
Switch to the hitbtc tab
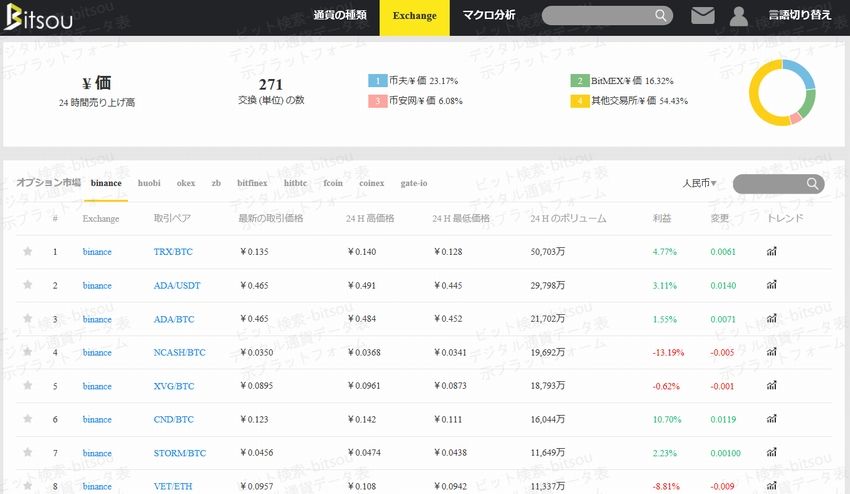tap(295, 183)
